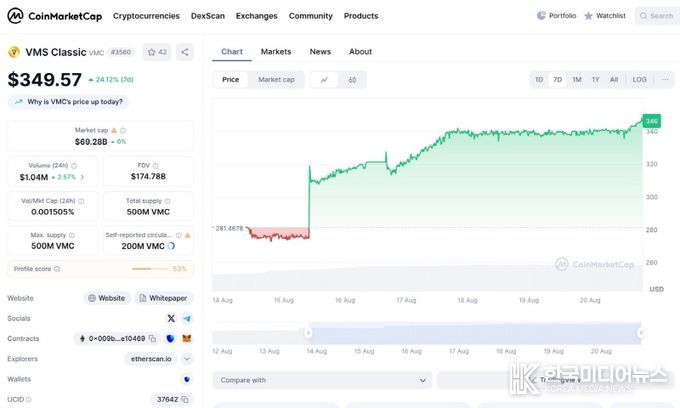The image size is (680, 408).
Task: Select the 1D time range
Action: pos(539,80)
